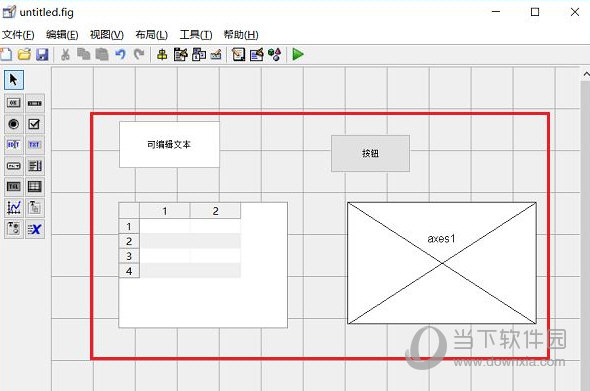Viewport: 590px width, 391px height.
Task: Click the New Figure toolbar icon
Action: (6, 55)
